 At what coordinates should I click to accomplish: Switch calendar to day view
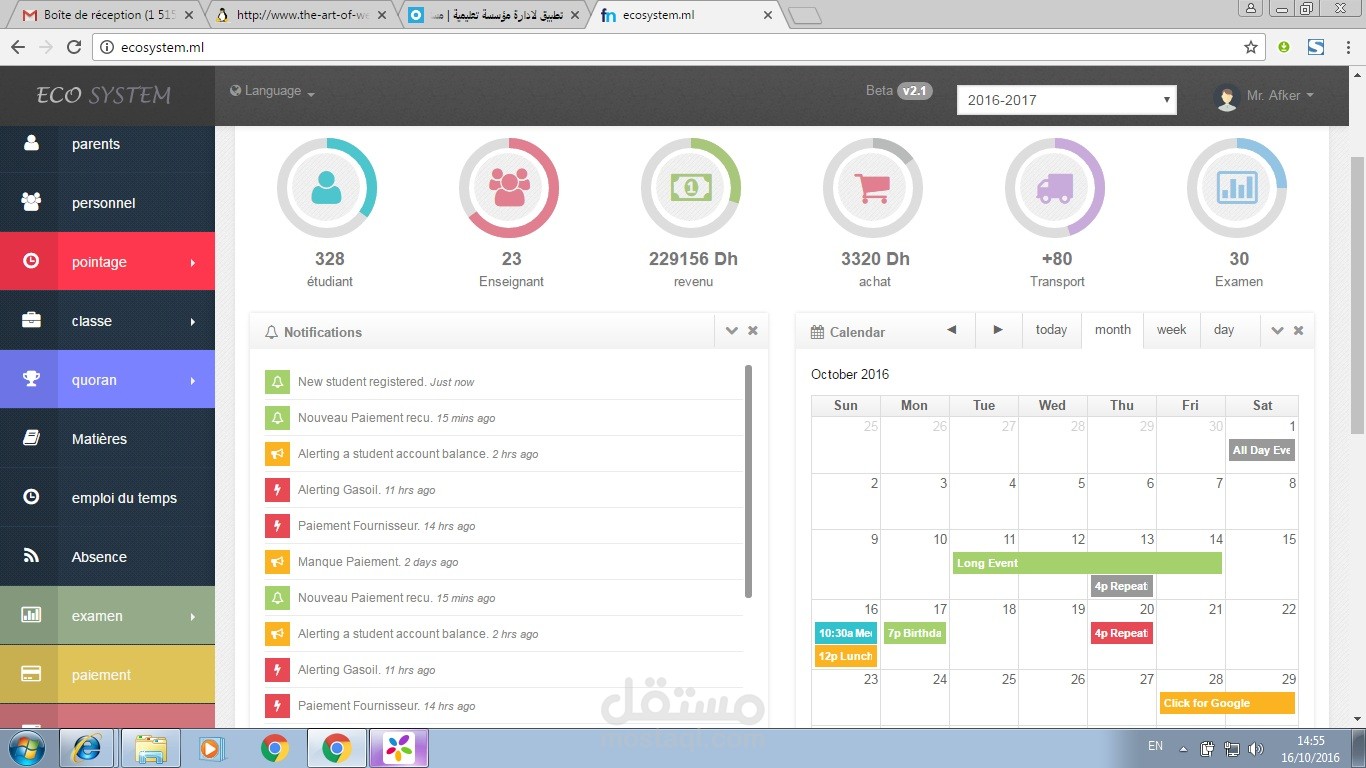[1224, 330]
